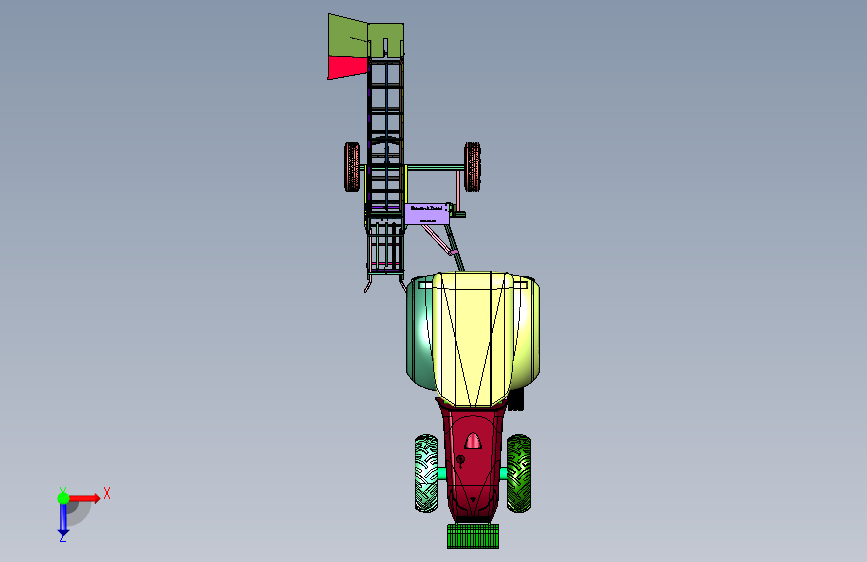Select the purple labelled box on the implement
Screen dimensions: 867x562
[426, 214]
